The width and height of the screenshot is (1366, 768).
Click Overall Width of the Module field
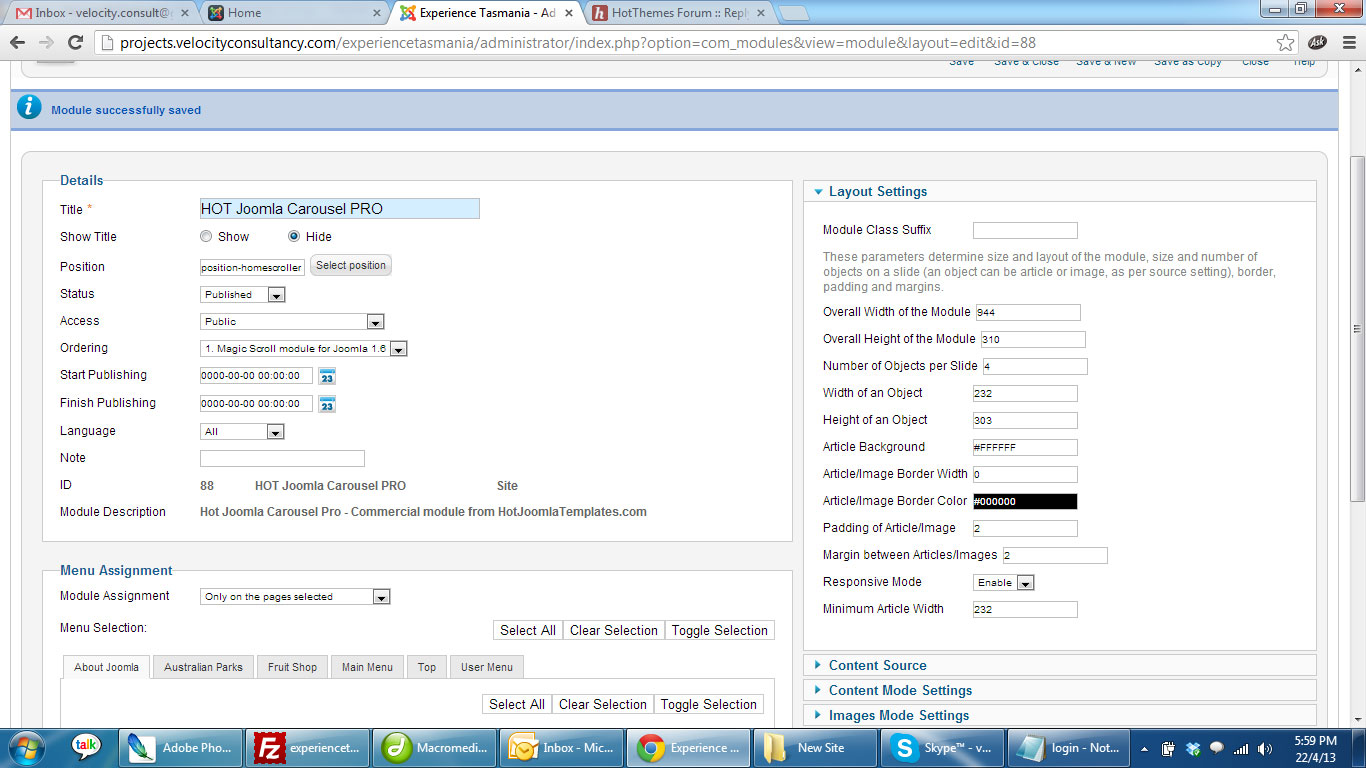coord(1028,313)
